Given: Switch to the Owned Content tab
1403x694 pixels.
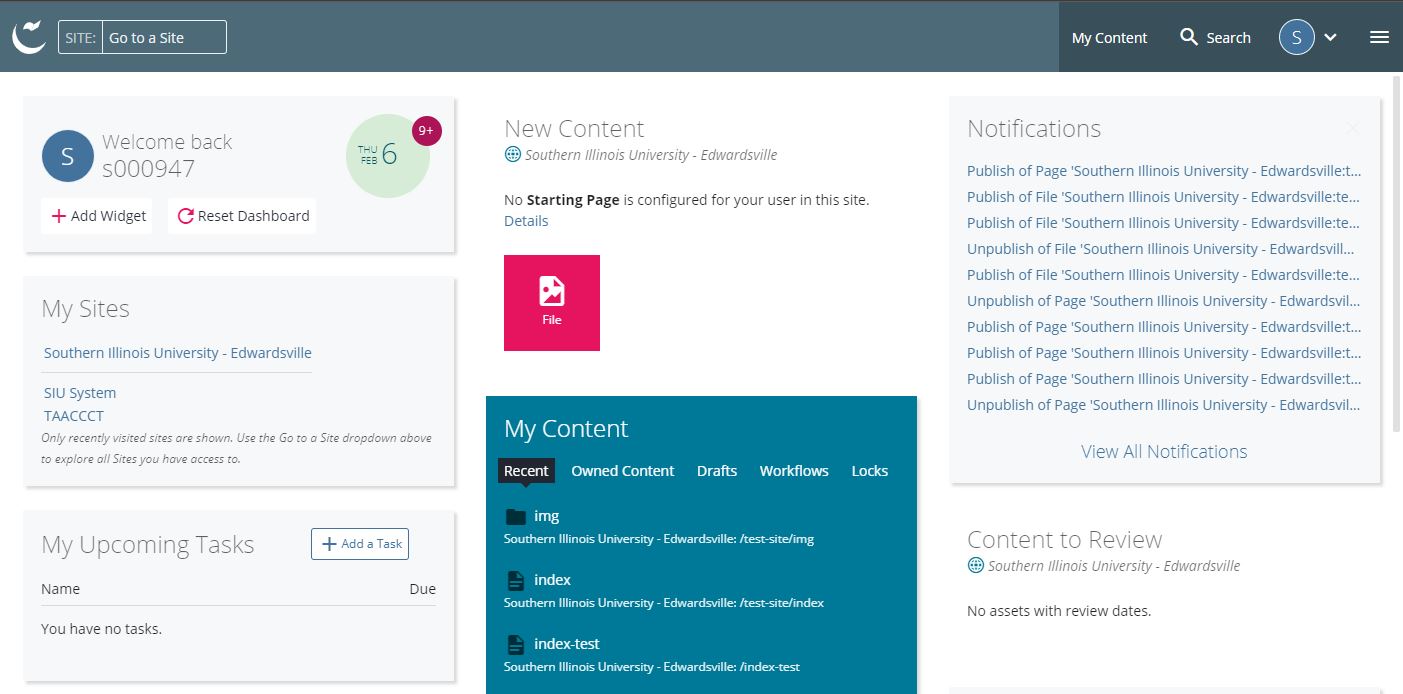Looking at the screenshot, I should (x=622, y=471).
